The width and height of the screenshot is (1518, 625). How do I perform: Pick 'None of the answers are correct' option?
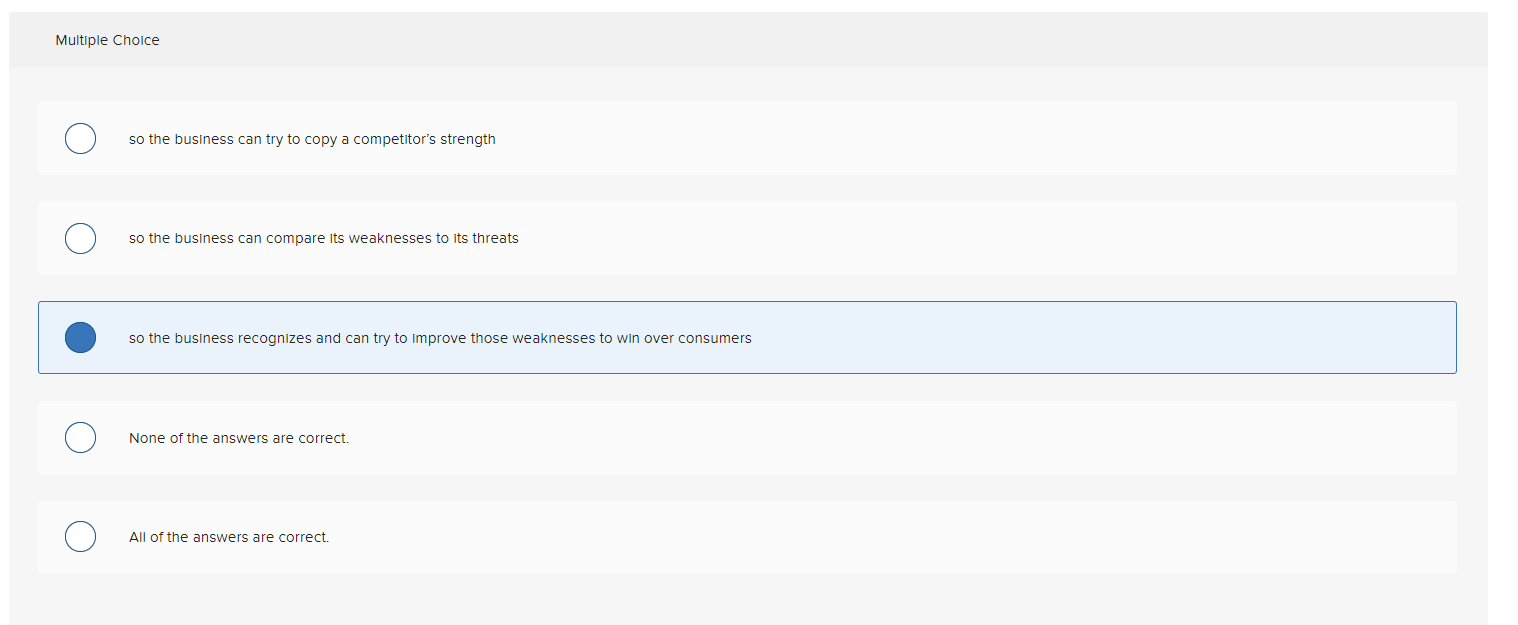[x=238, y=437]
